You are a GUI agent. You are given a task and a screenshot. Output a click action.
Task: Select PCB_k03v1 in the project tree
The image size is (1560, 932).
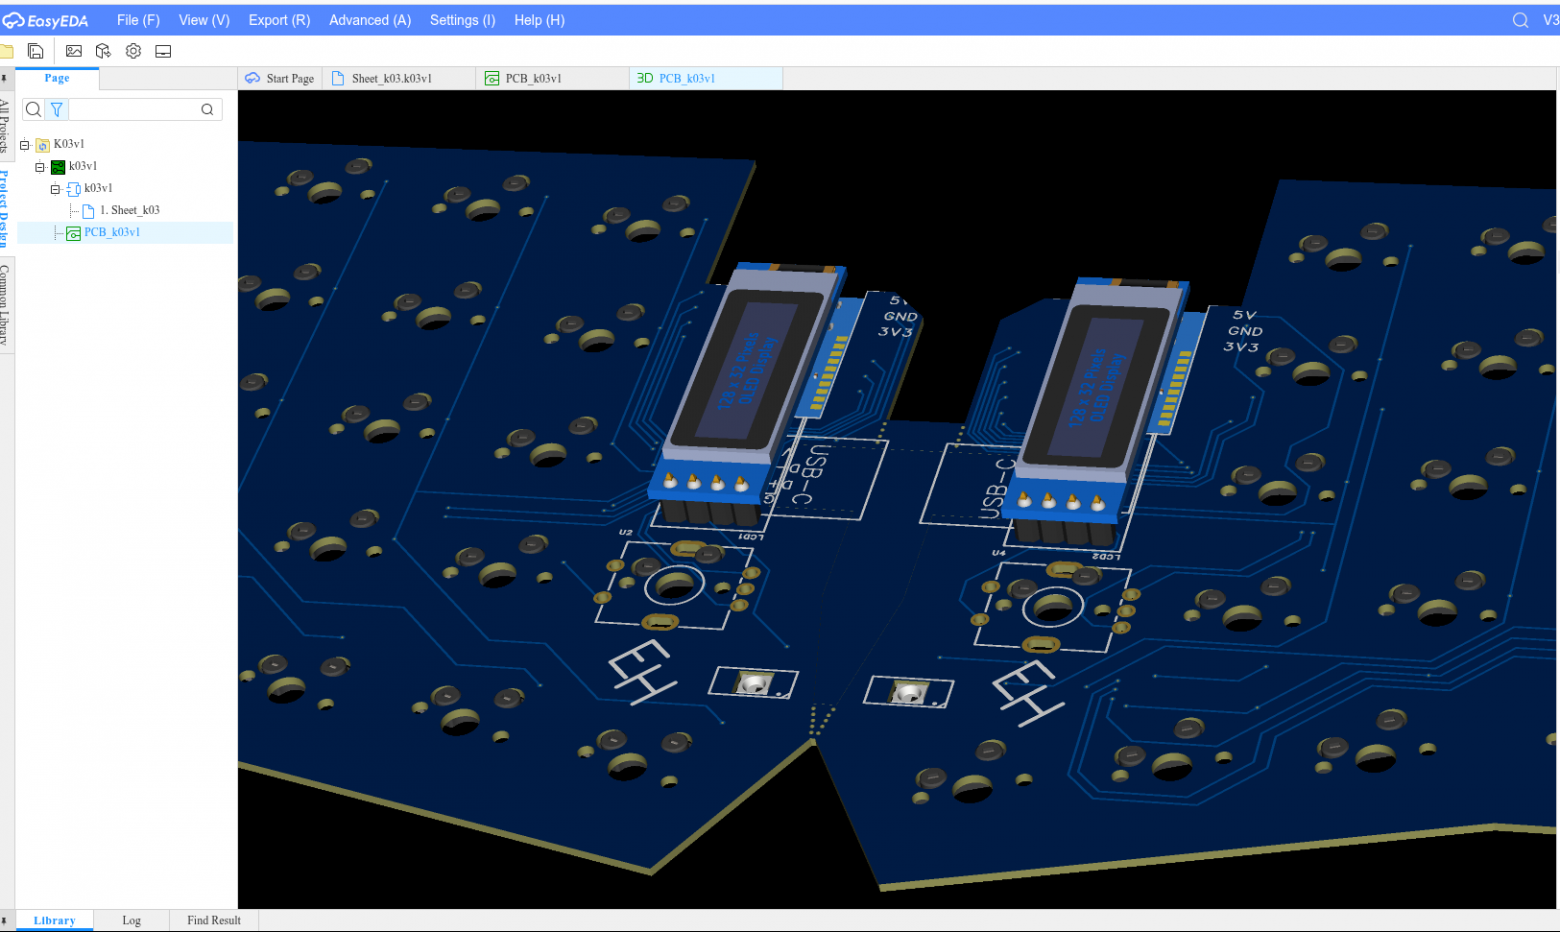[x=112, y=232]
